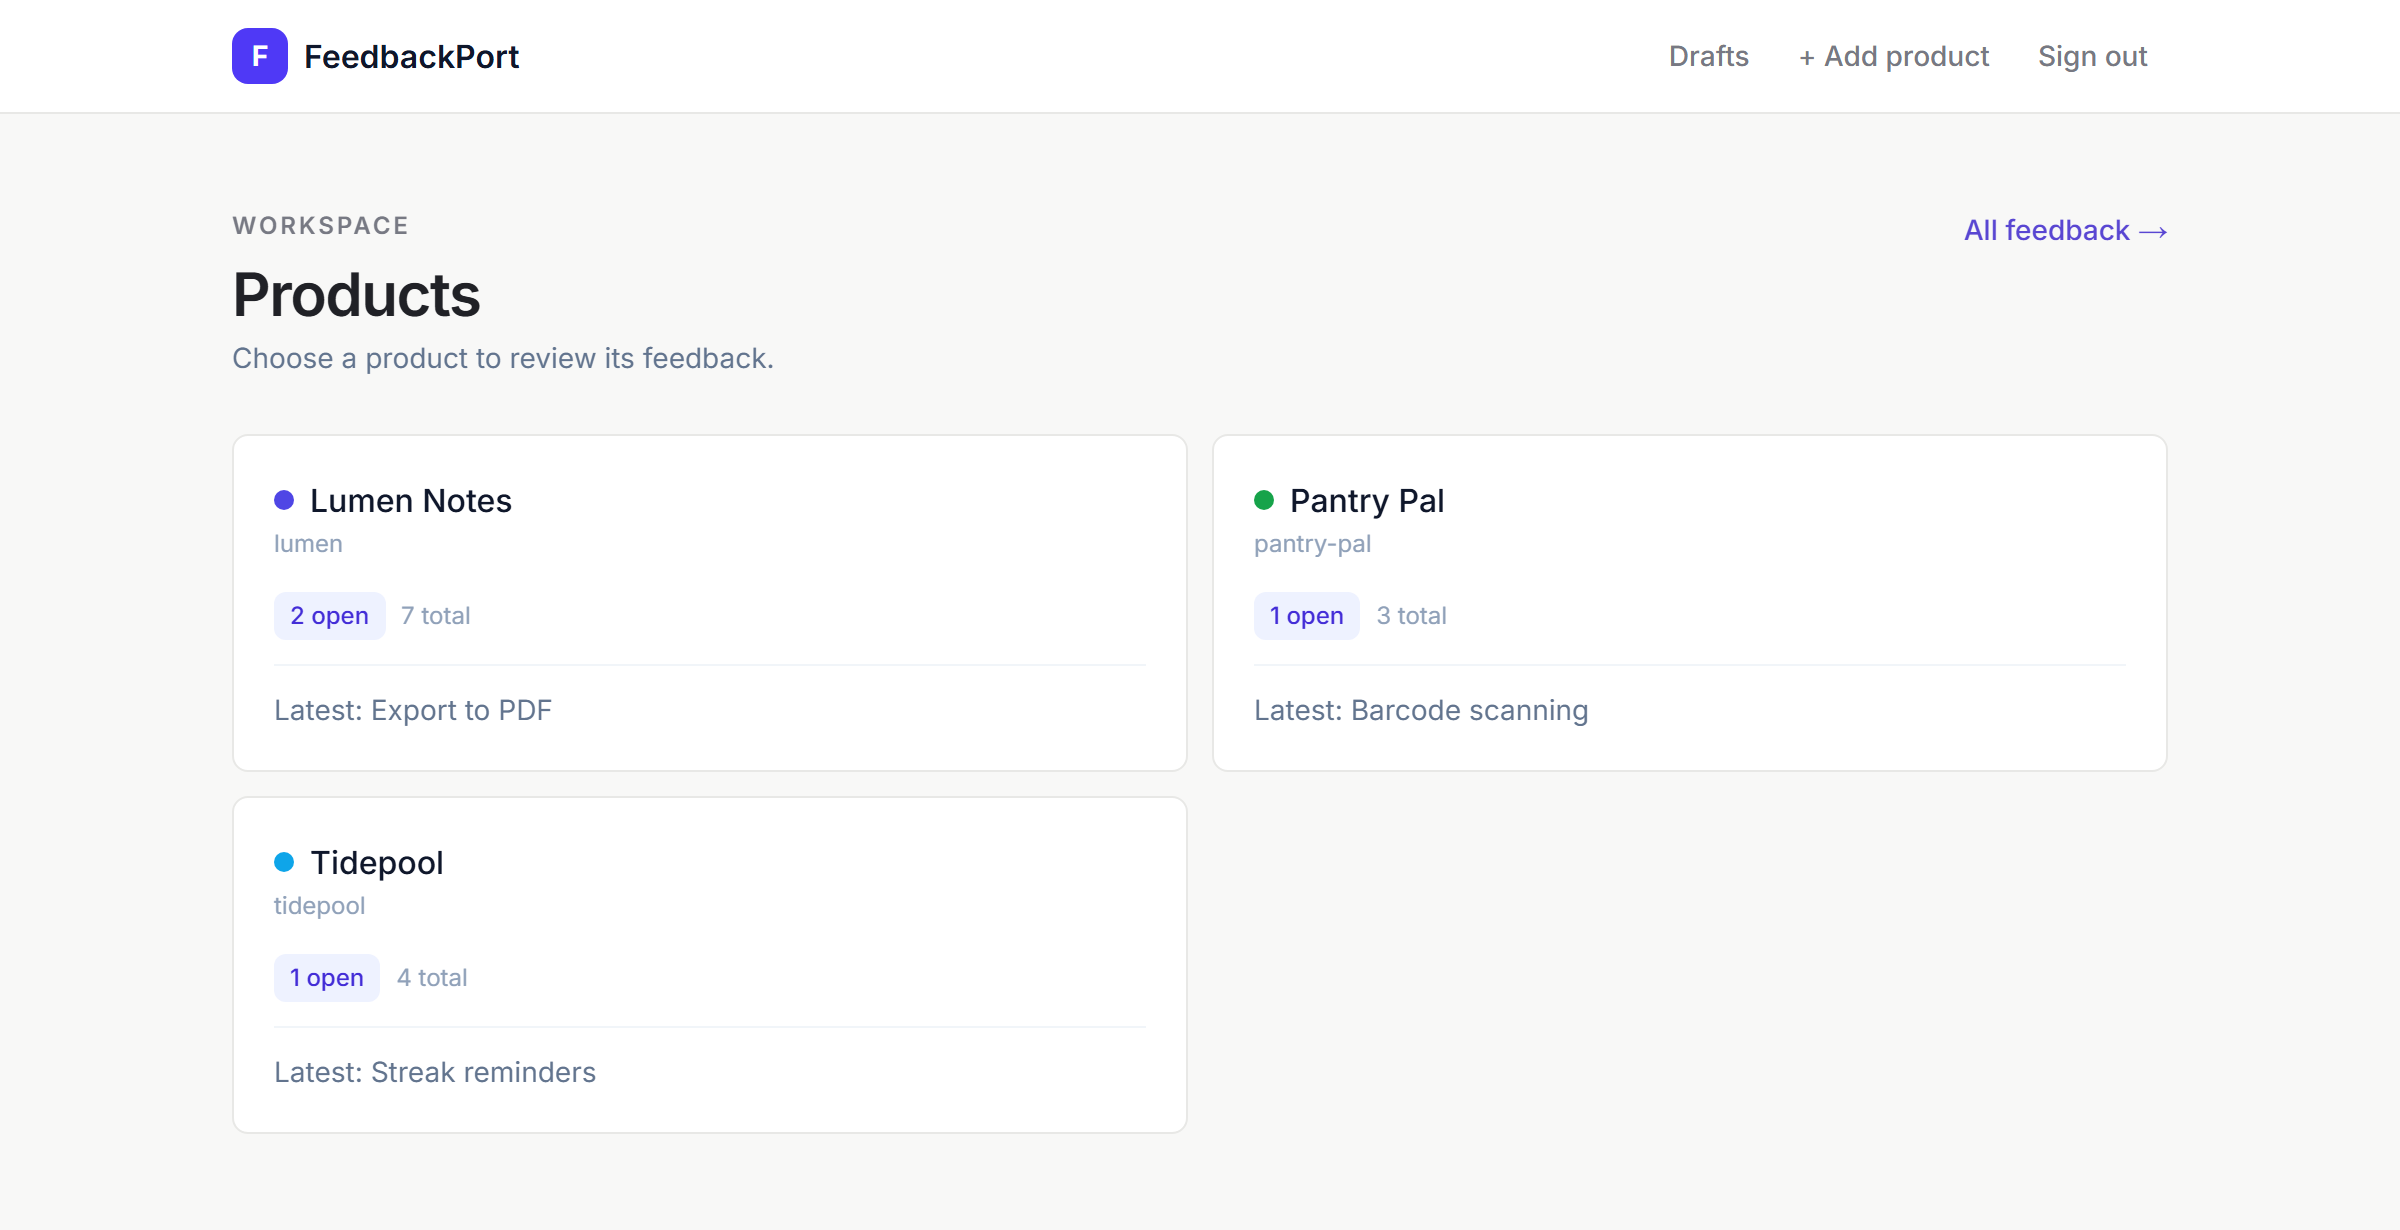Viewport: 2400px width, 1230px height.
Task: Click the 1 open badge on Tidepool
Action: (327, 978)
